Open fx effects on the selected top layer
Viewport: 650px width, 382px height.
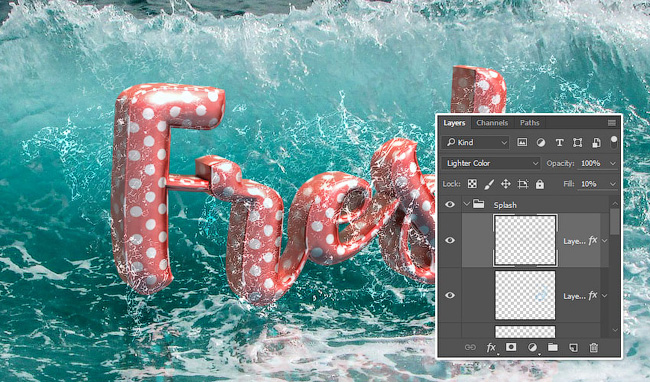tap(593, 240)
